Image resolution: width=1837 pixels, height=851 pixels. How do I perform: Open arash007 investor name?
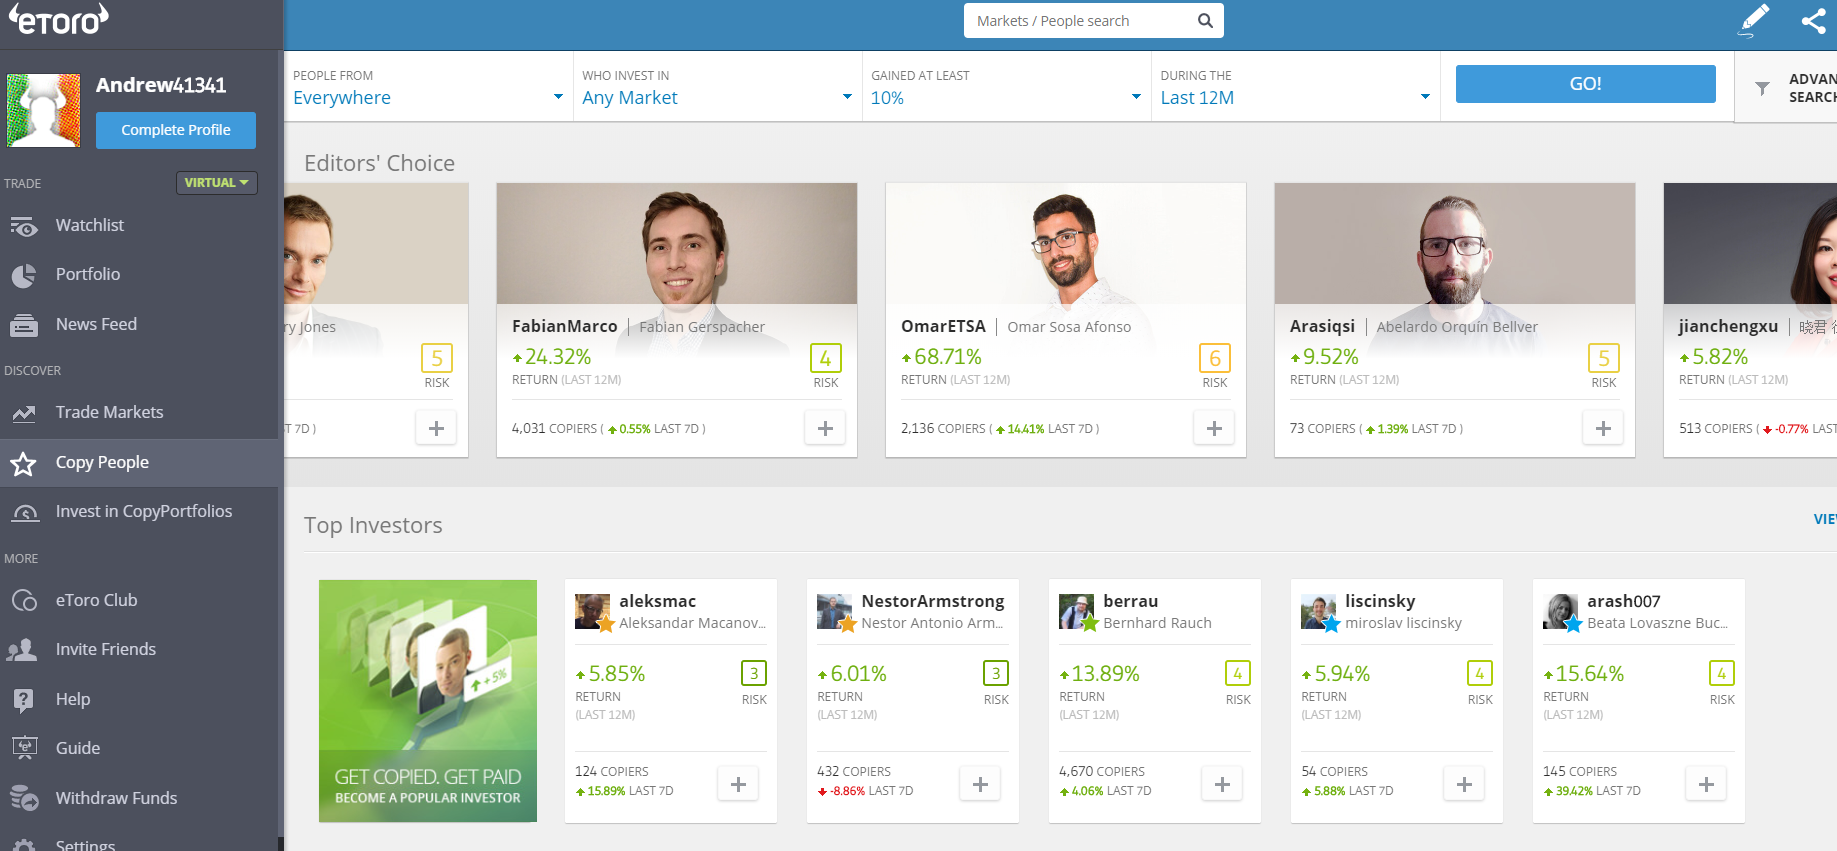1623,601
